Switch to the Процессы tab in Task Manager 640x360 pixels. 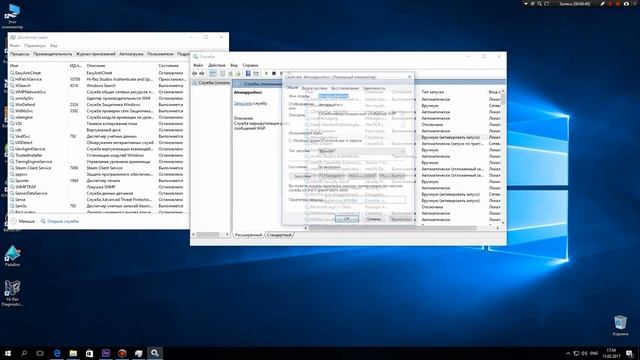coord(20,54)
